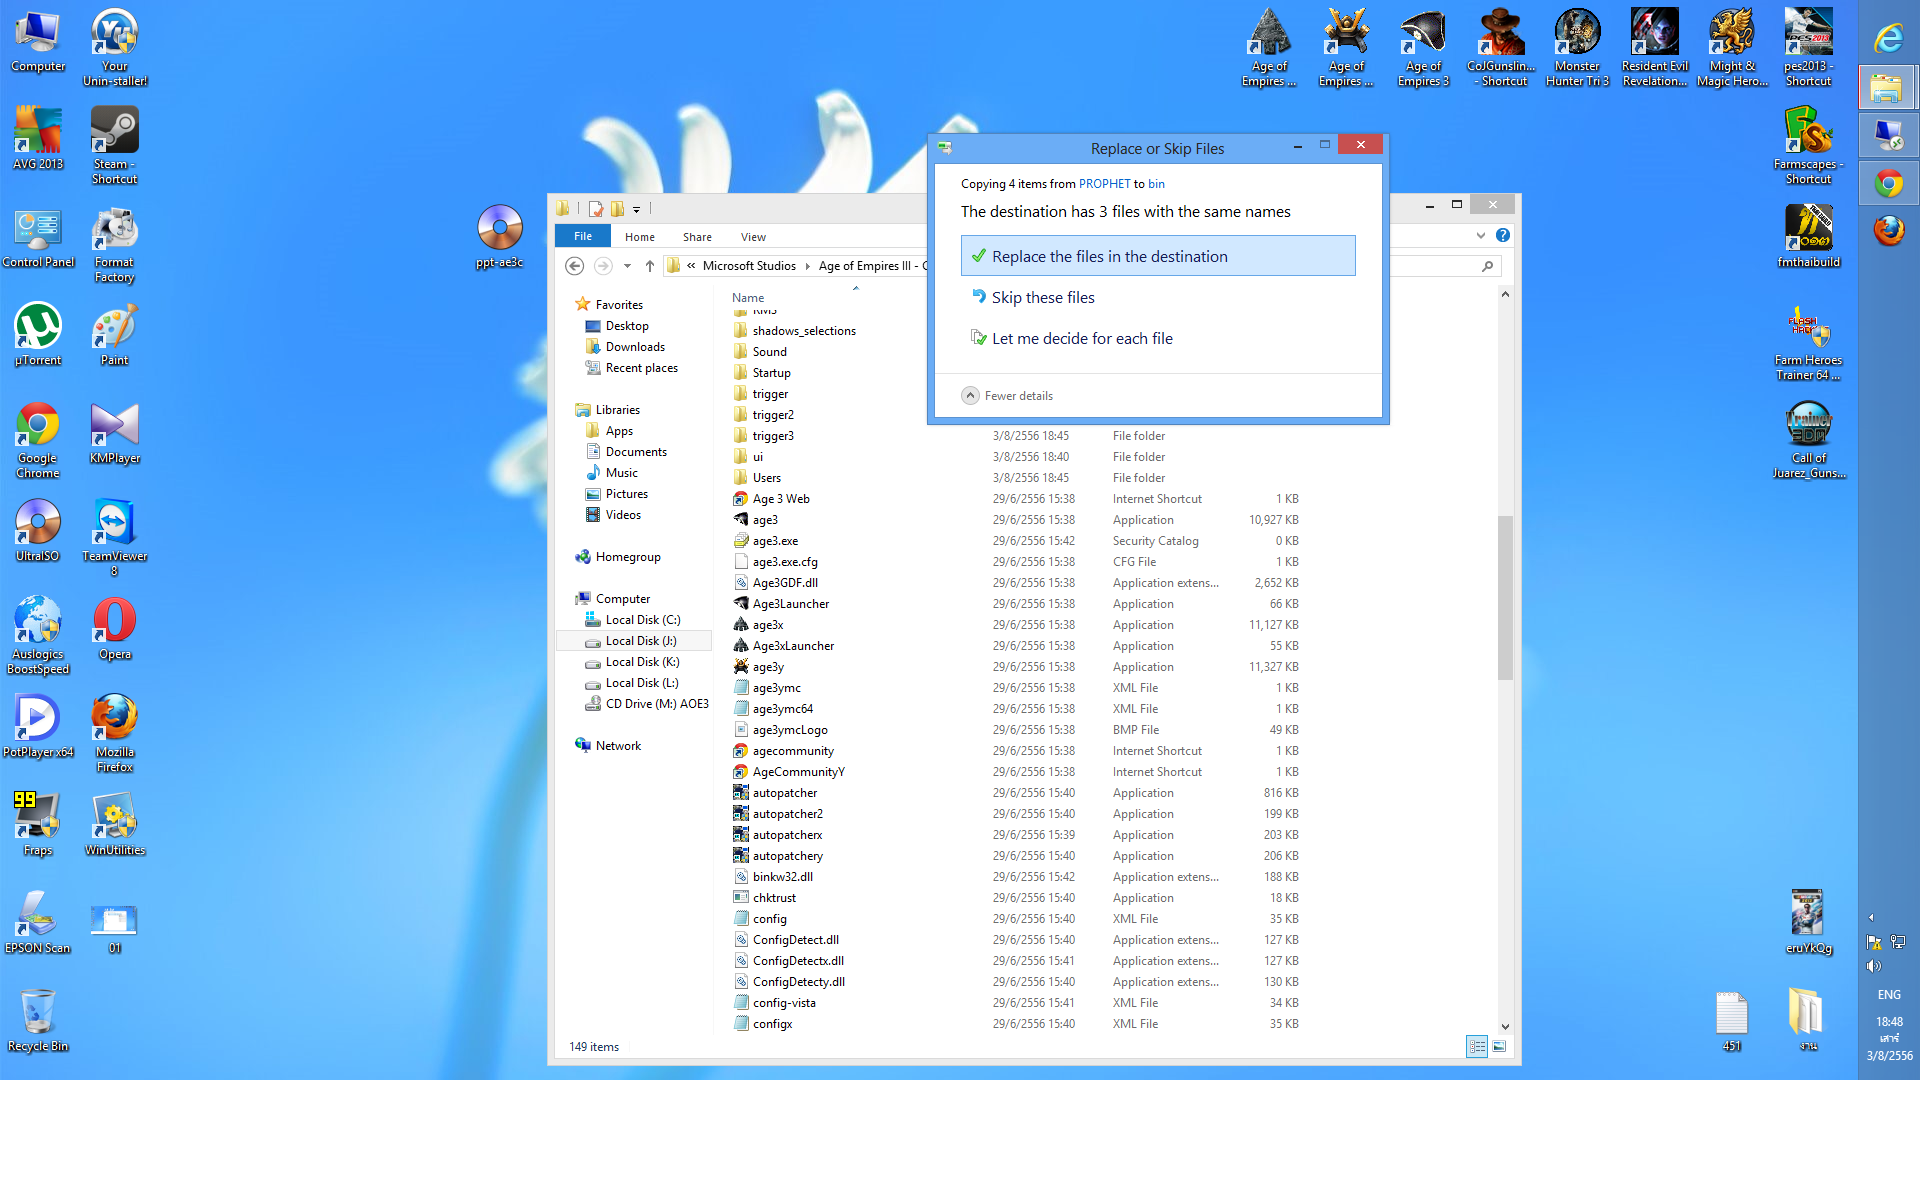Expand the Quick Access Toolbar dropdown
The image size is (1920, 1200).
pyautogui.click(x=636, y=209)
